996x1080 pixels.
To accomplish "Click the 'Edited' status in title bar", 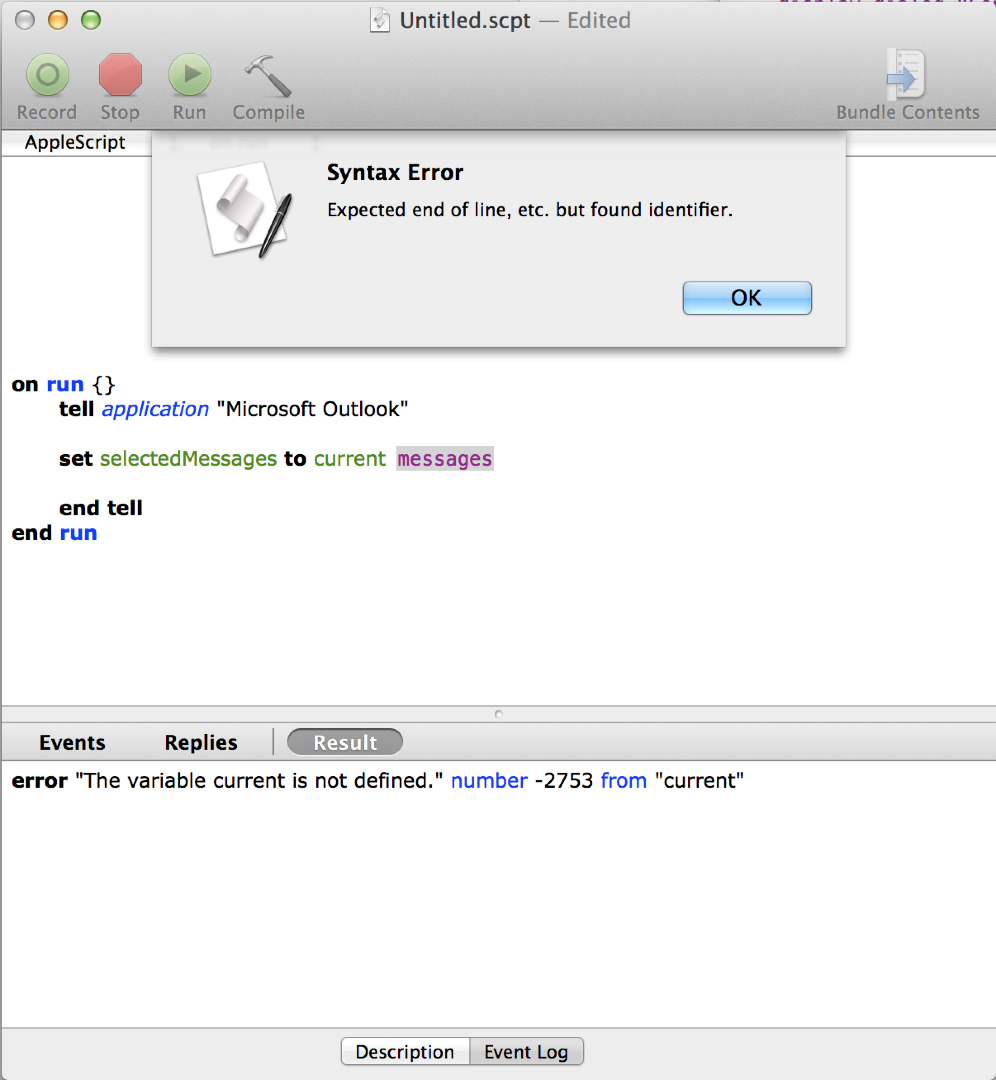I will pos(599,21).
